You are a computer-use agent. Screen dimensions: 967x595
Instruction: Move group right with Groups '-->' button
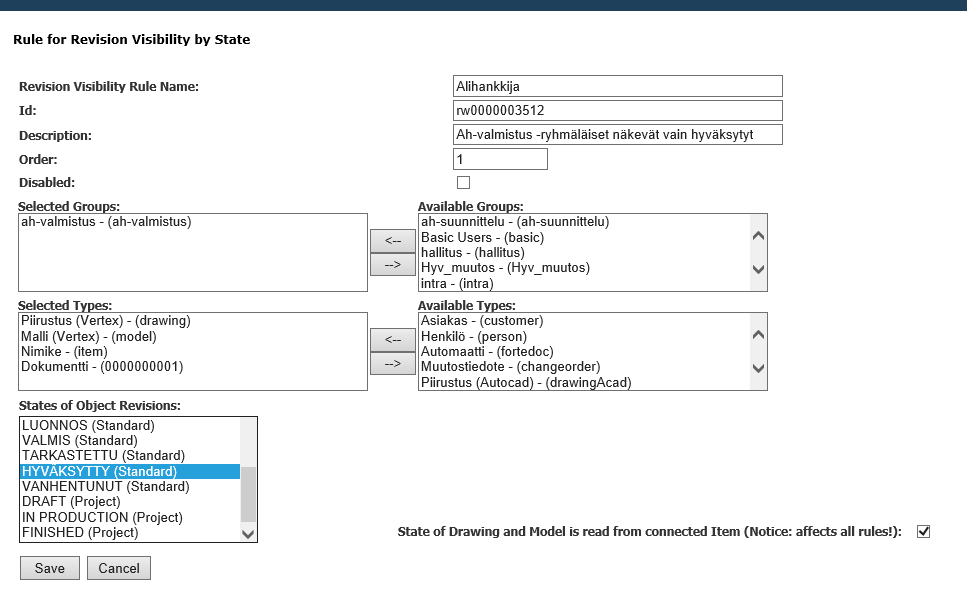[392, 265]
